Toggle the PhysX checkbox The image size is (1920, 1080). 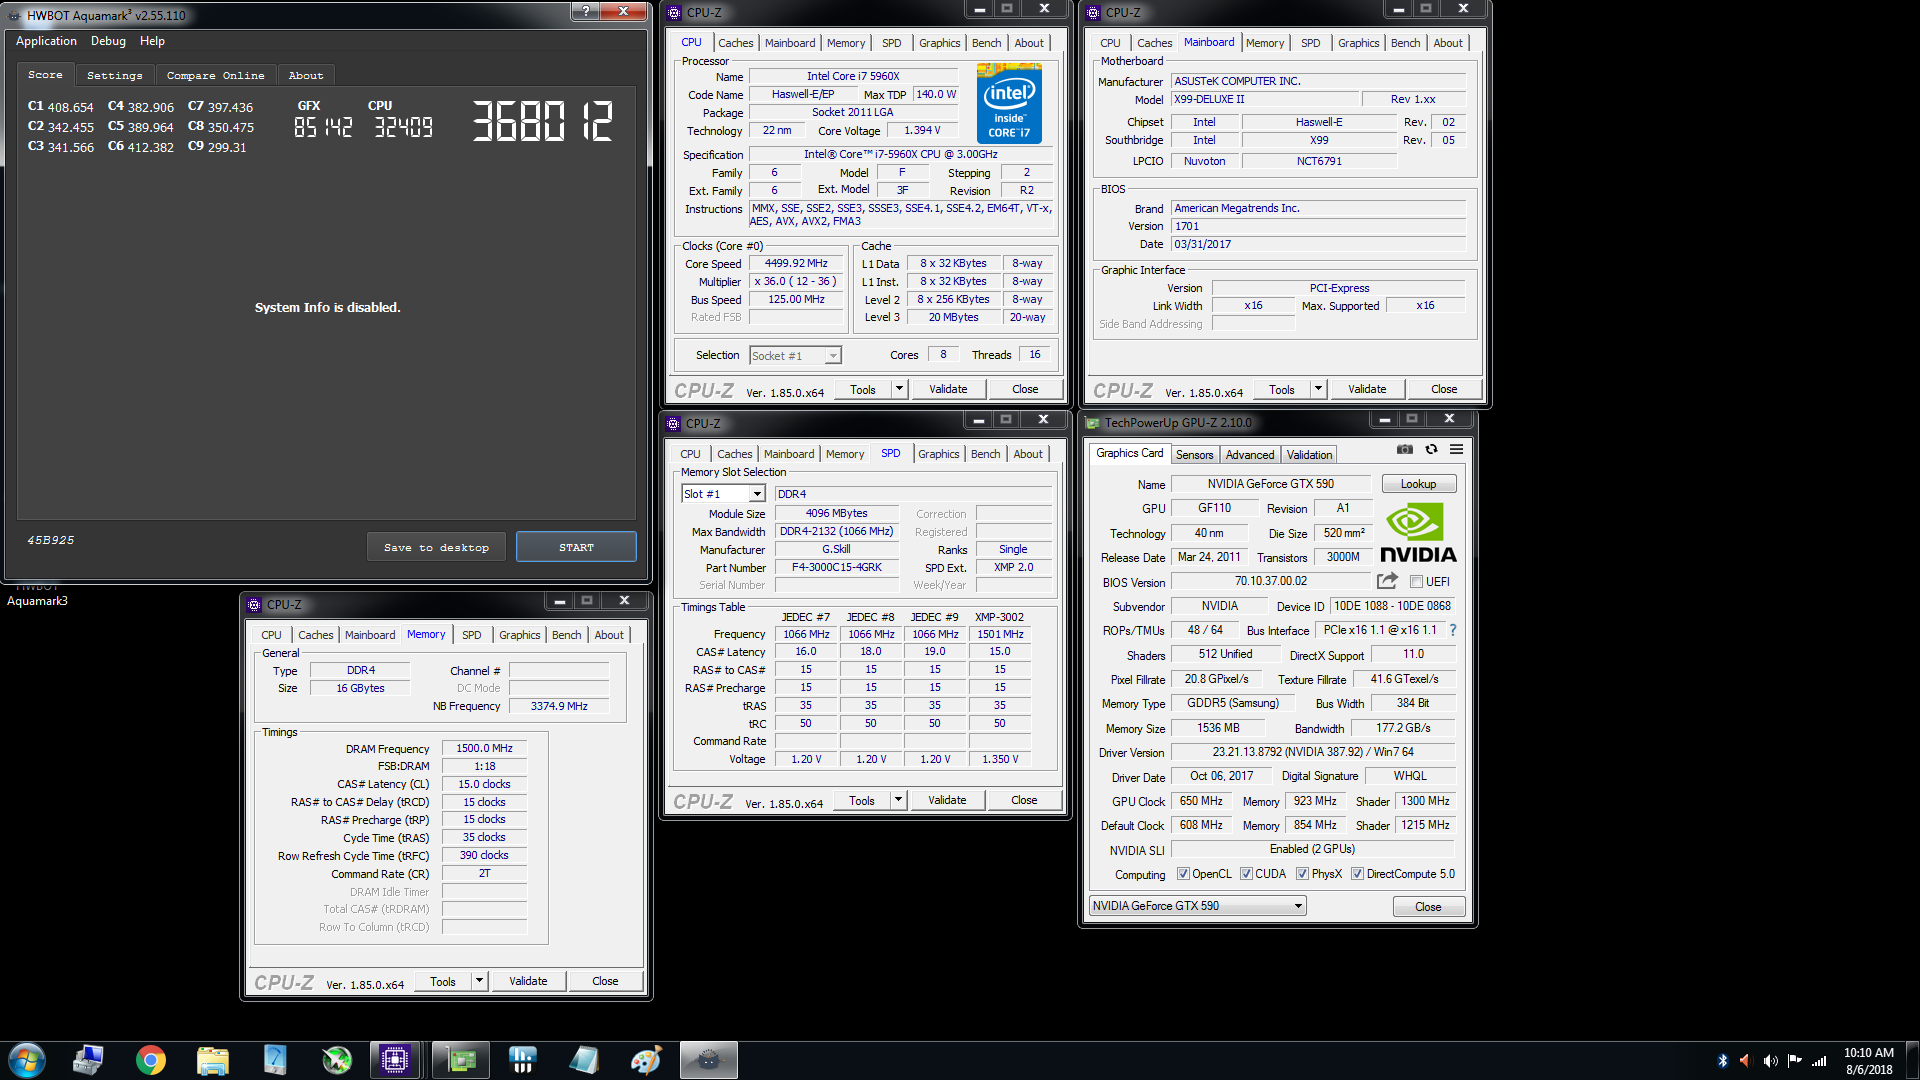coord(1302,874)
